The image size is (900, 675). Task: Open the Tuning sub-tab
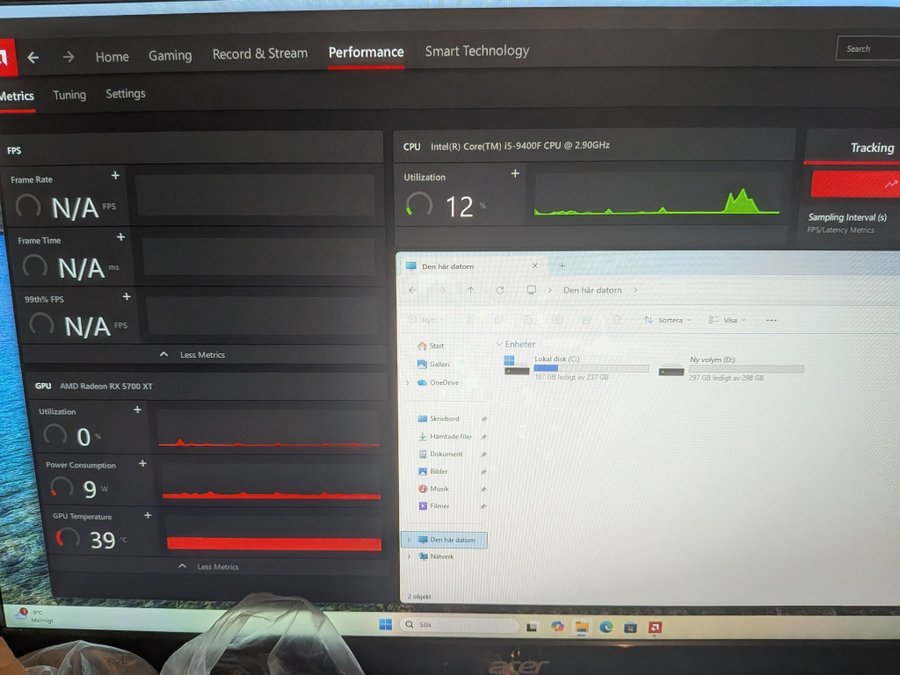point(69,95)
